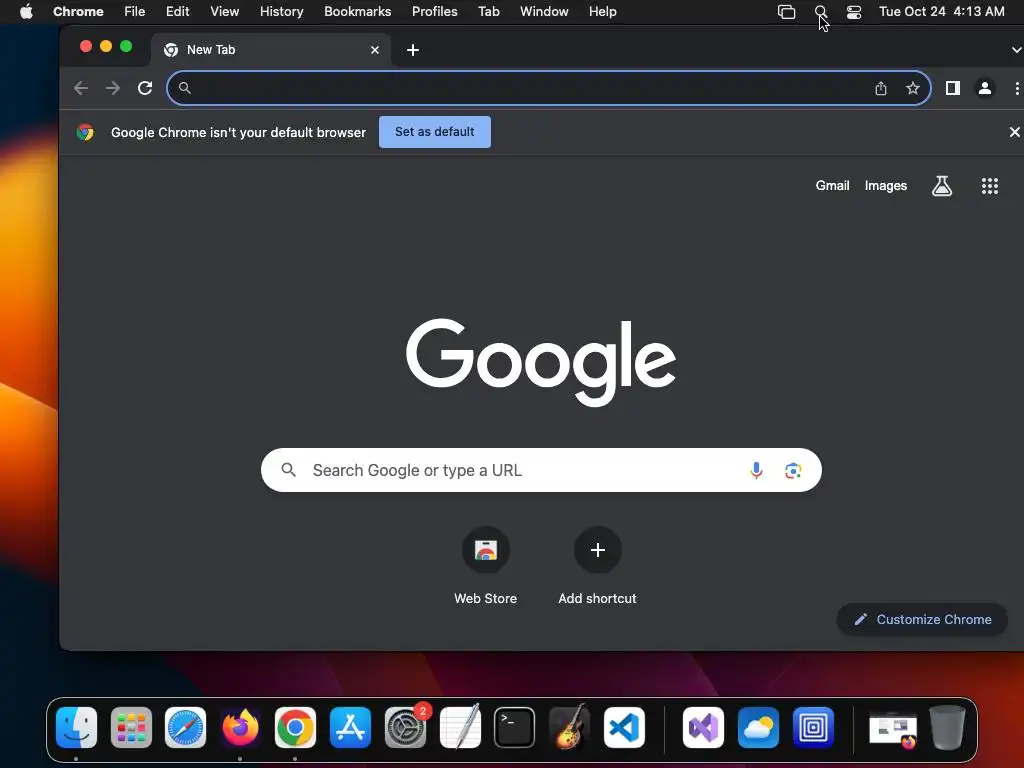Select the New Tab tab

click(271, 50)
